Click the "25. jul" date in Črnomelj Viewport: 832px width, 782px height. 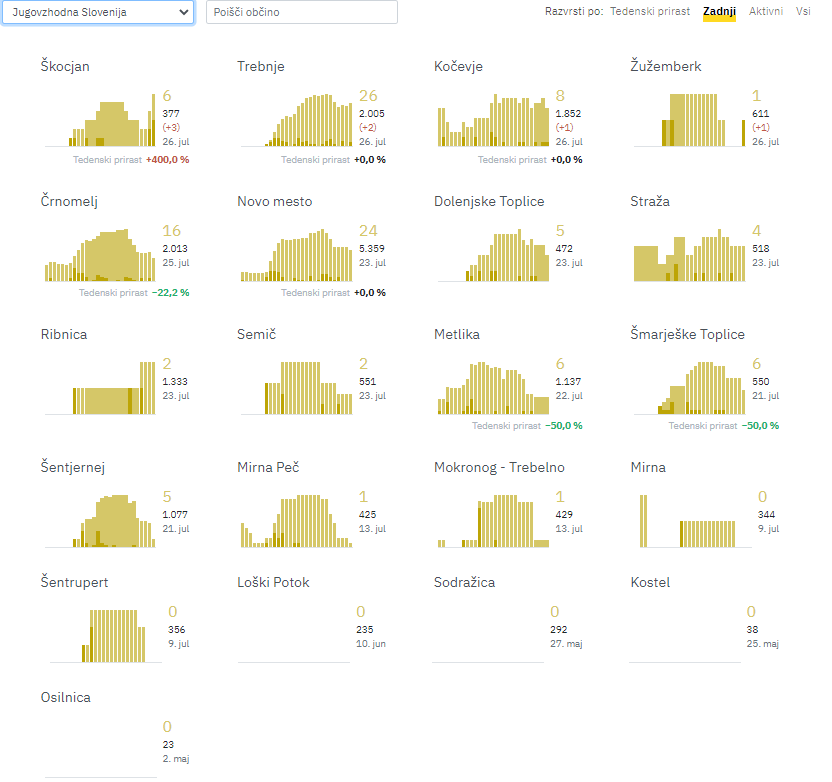176,263
